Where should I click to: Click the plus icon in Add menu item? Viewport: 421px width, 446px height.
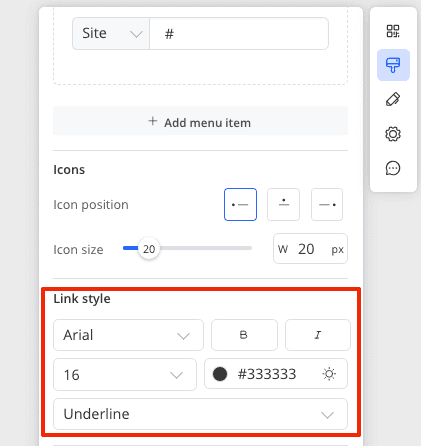point(153,121)
